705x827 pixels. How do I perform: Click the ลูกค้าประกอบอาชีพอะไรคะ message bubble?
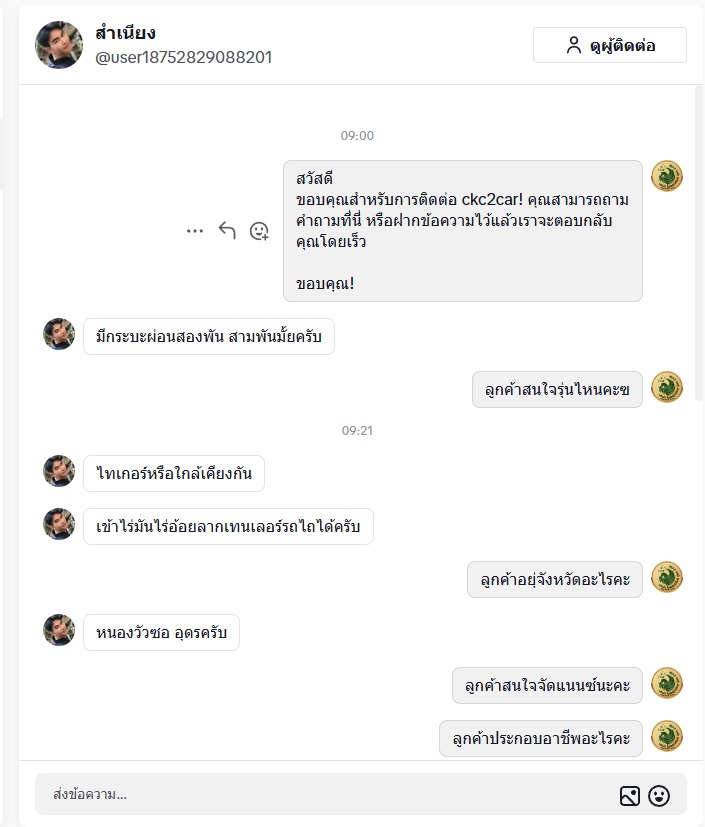pos(540,738)
